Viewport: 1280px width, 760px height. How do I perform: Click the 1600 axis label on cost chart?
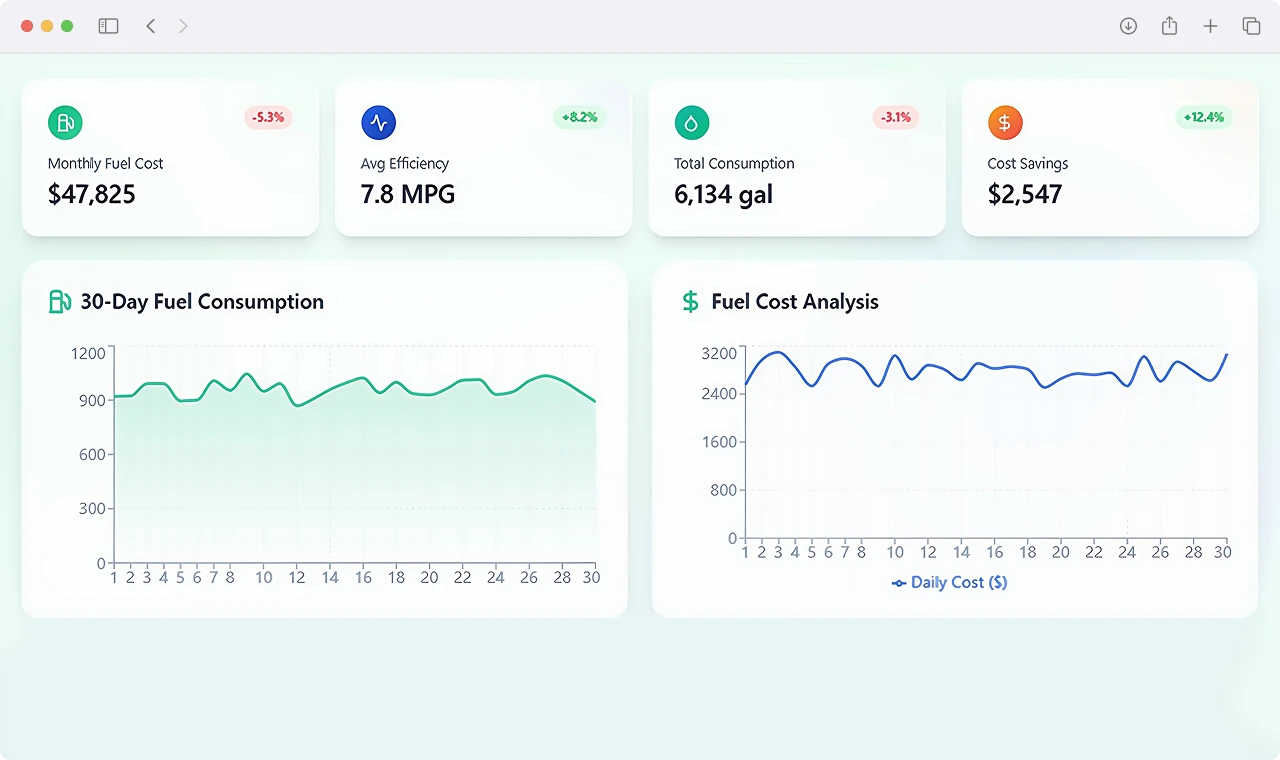719,442
